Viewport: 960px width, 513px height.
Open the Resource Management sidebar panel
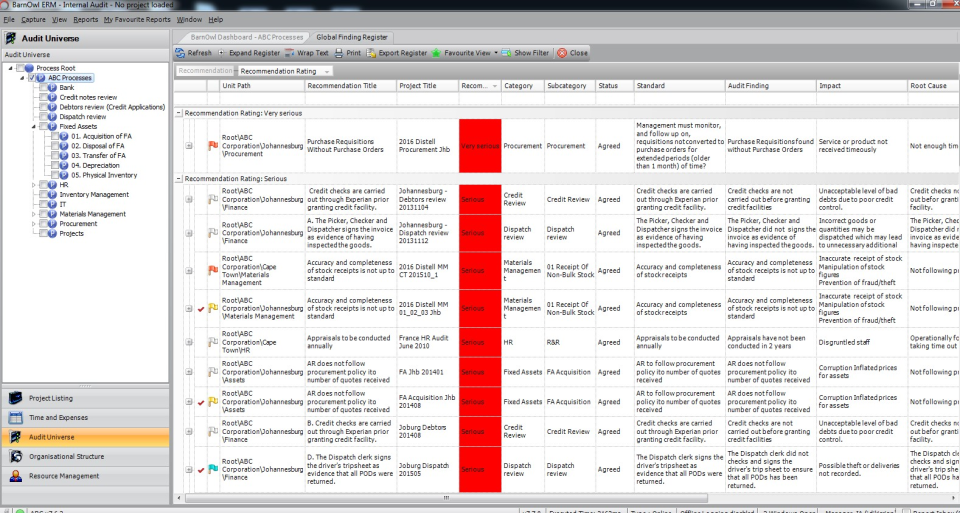(64, 476)
